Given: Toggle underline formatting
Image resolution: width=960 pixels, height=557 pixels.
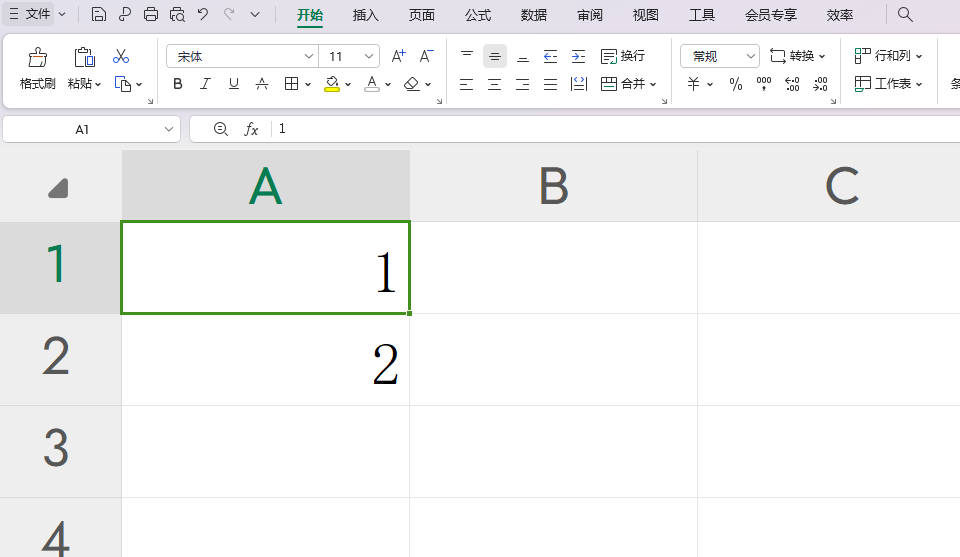Looking at the screenshot, I should point(233,84).
